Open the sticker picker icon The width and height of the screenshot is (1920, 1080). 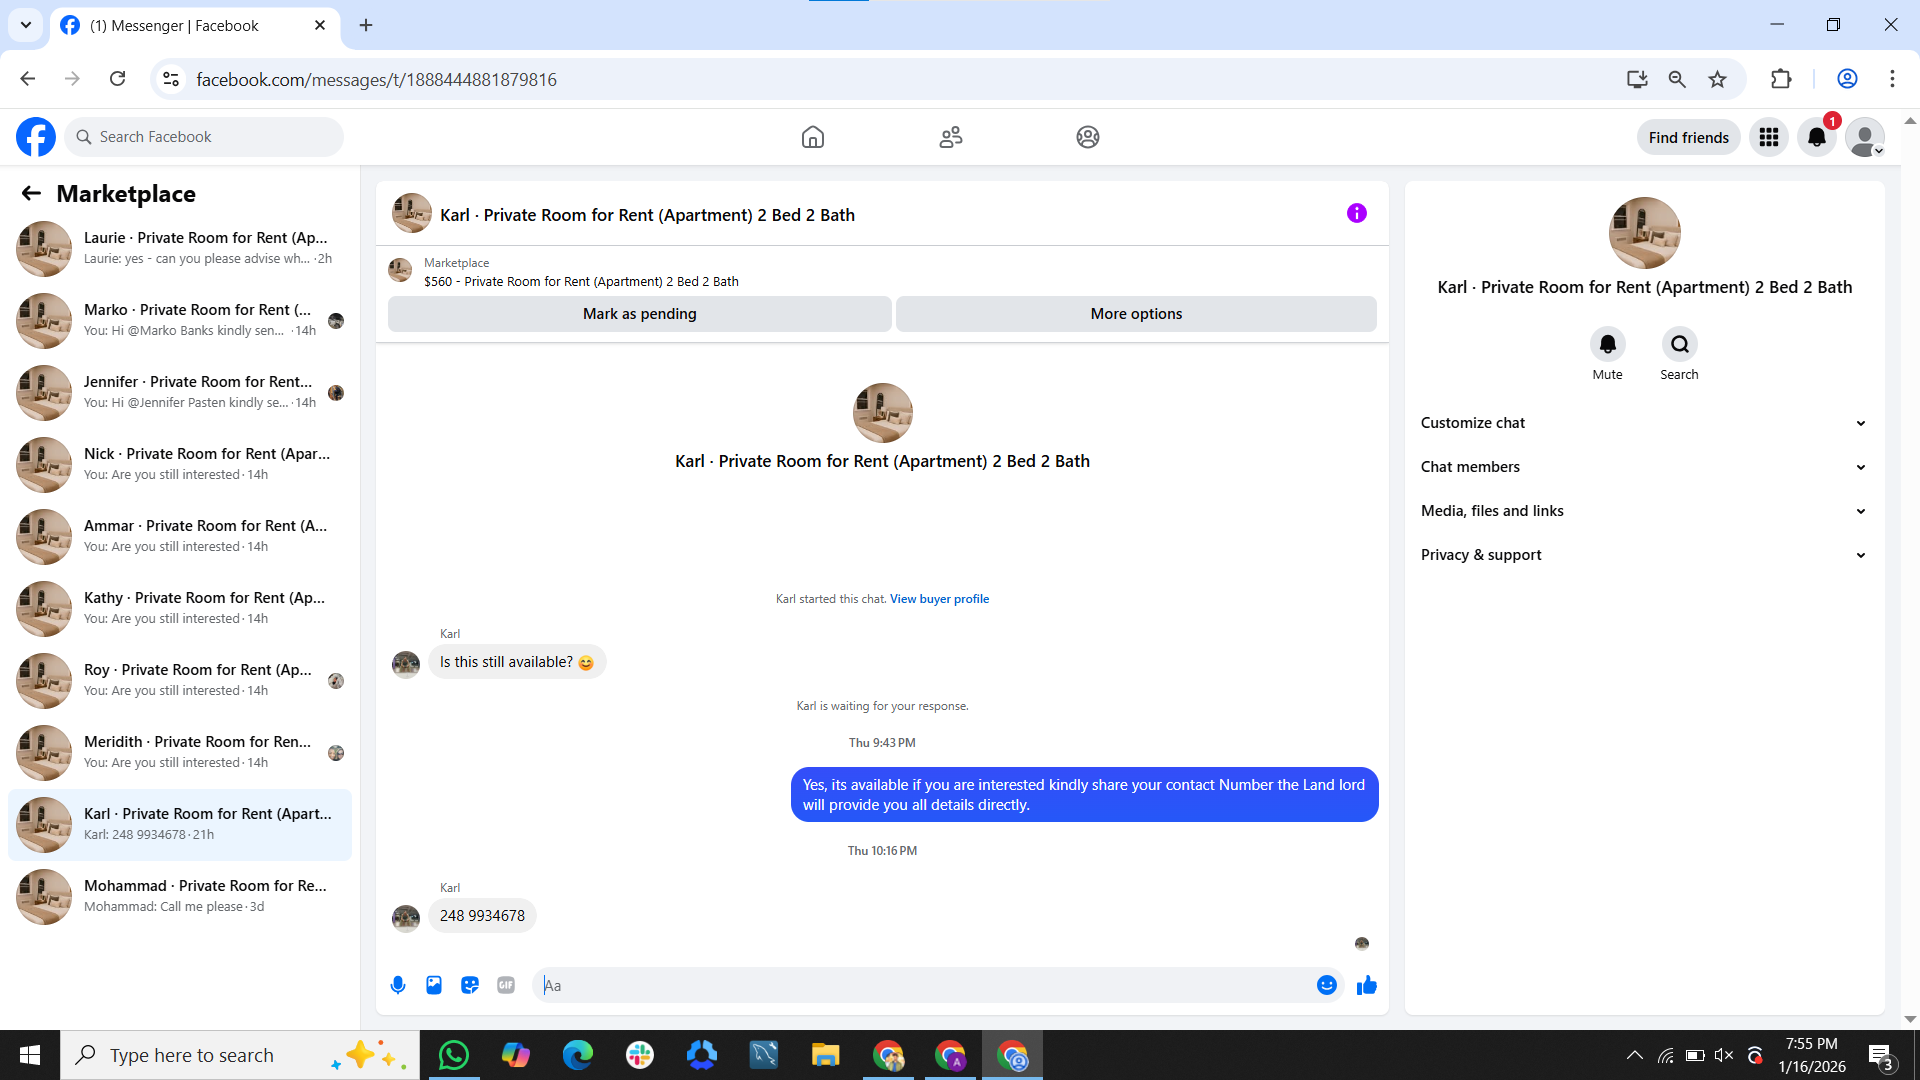click(470, 985)
